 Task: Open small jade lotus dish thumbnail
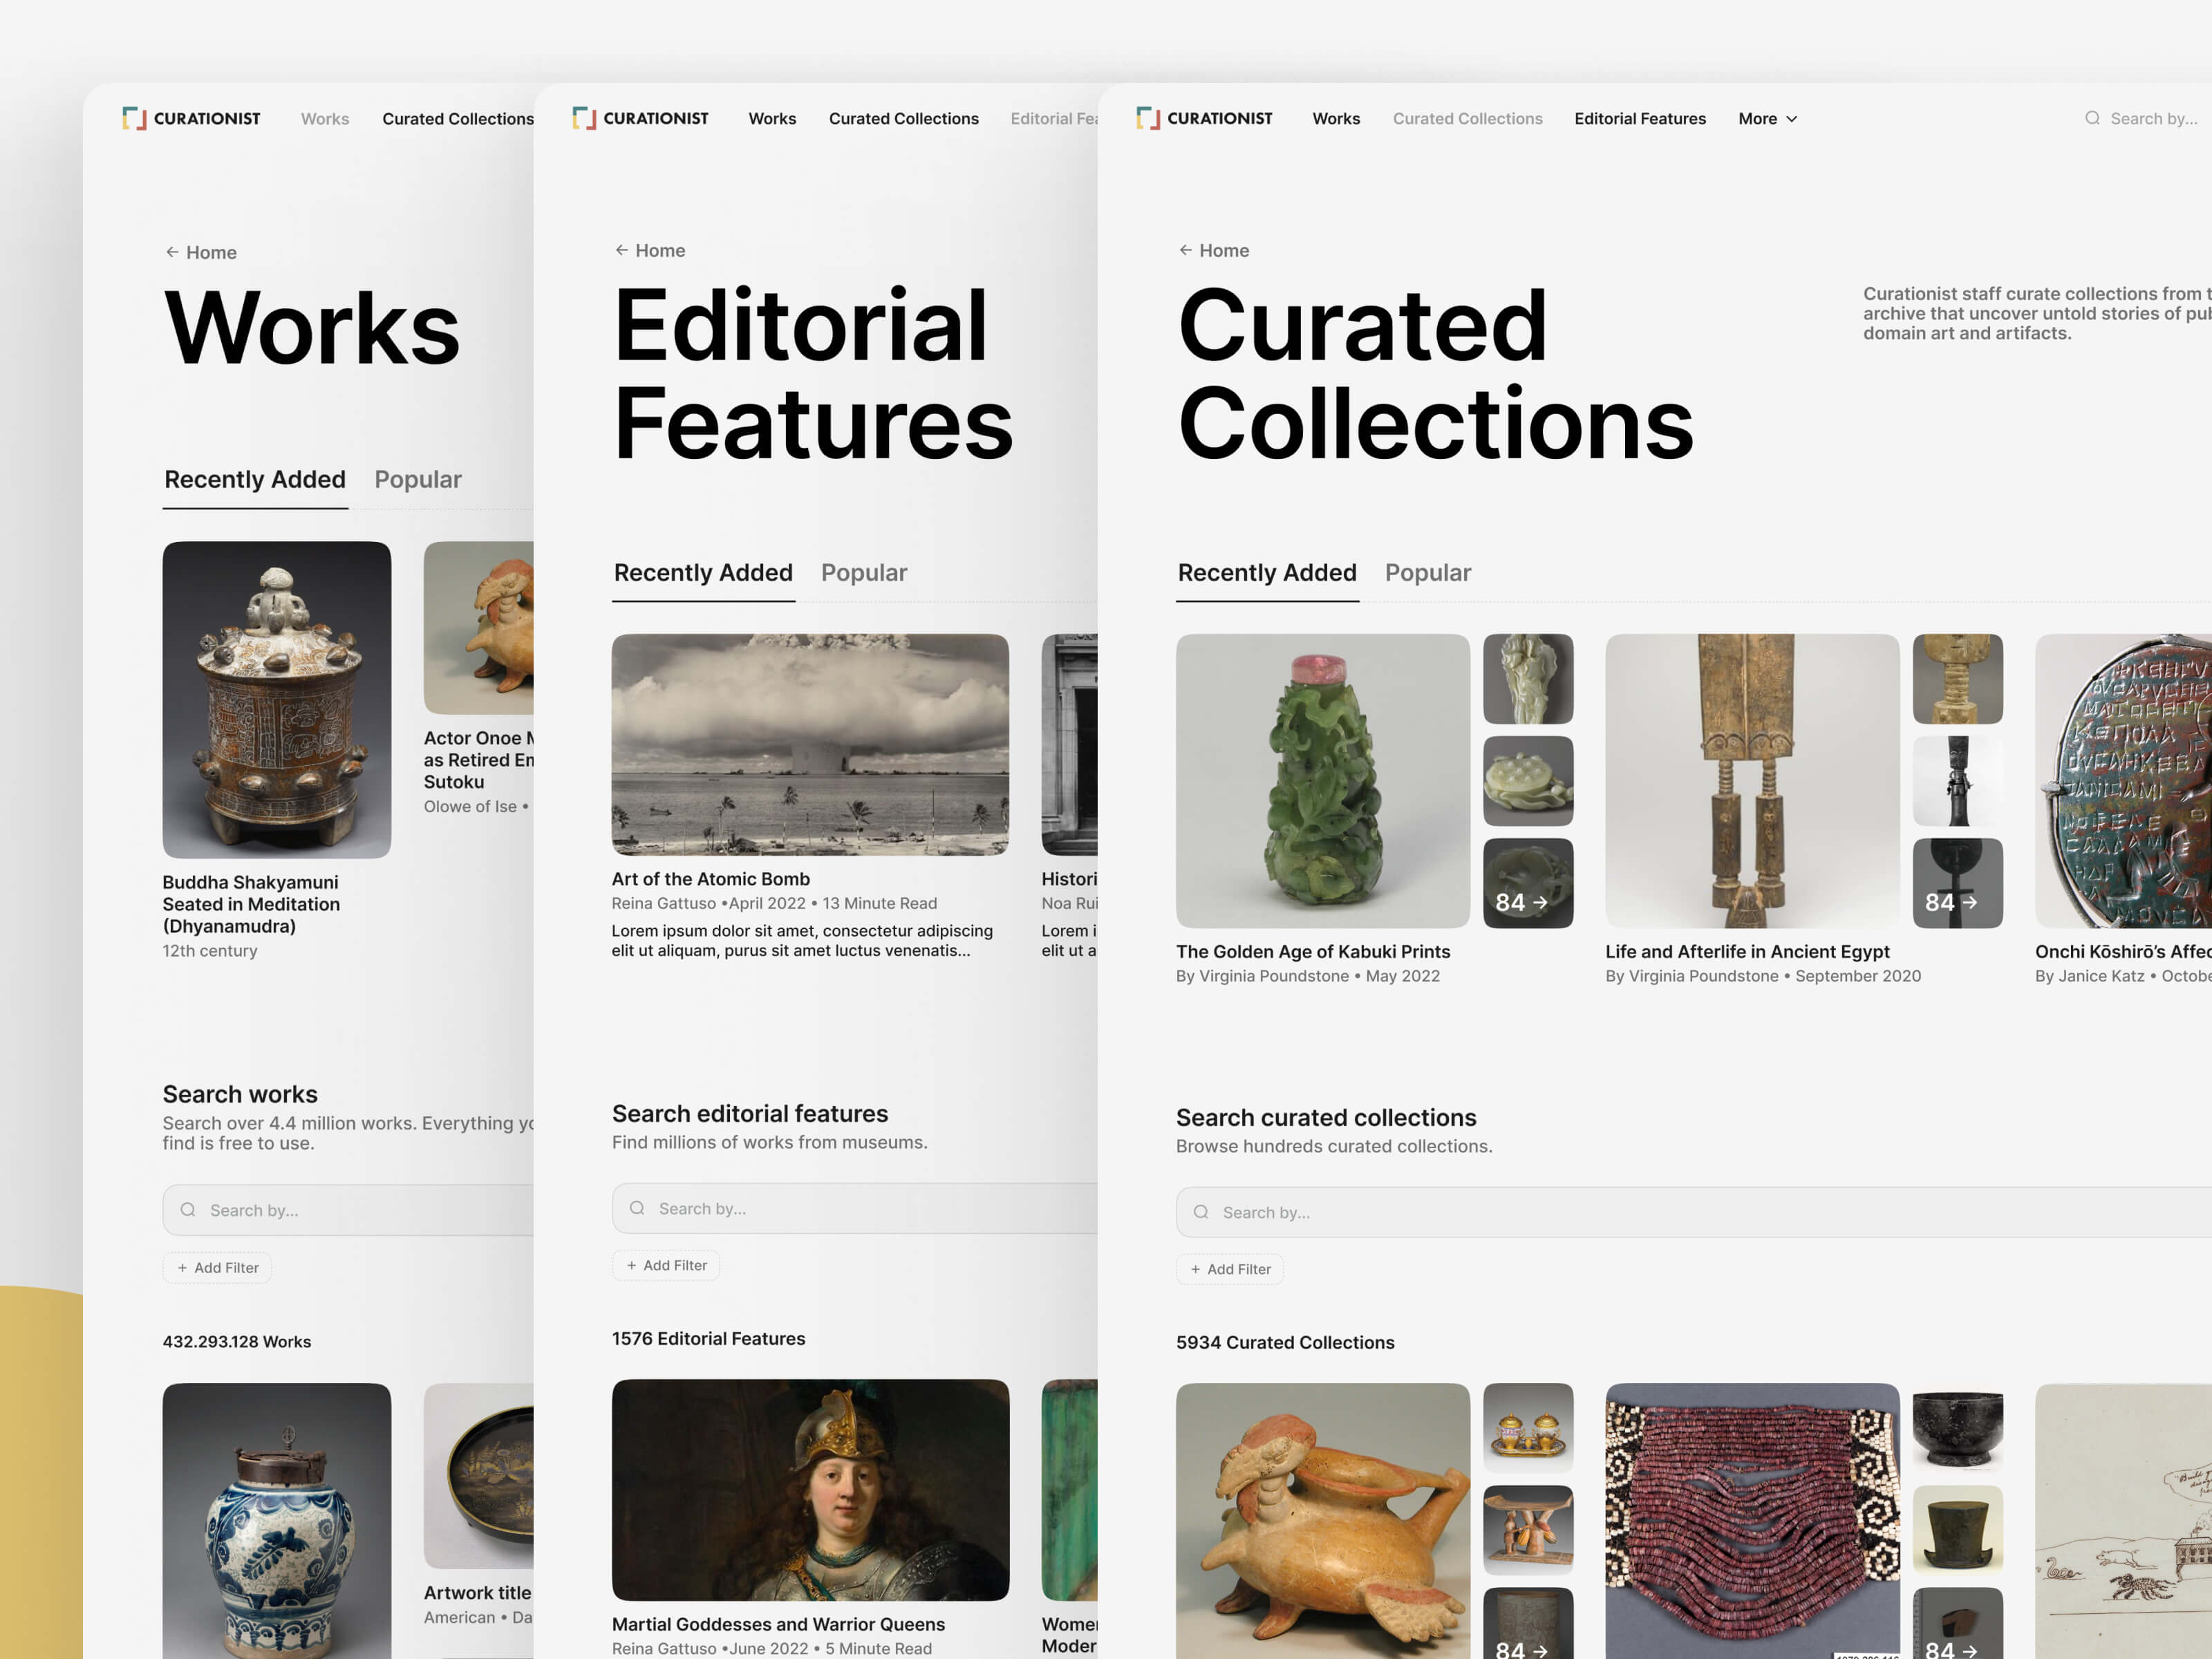(x=1528, y=781)
